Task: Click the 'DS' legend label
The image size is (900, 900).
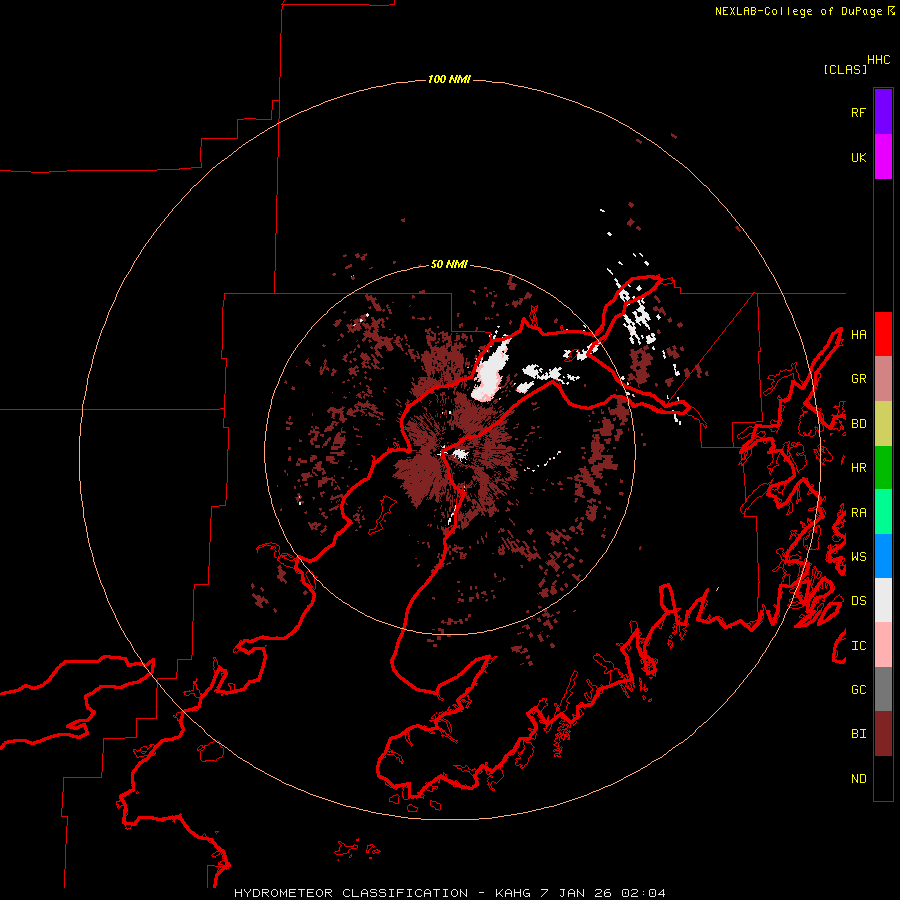Action: coord(858,601)
